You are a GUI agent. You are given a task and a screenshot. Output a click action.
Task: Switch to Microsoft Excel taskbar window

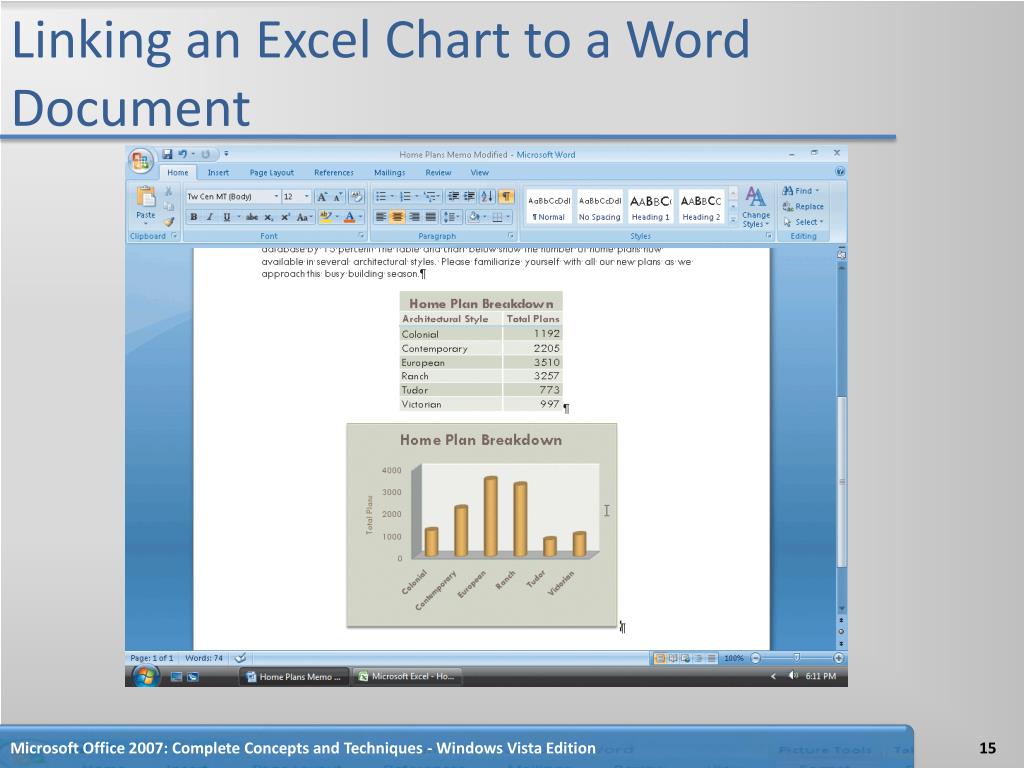point(407,677)
